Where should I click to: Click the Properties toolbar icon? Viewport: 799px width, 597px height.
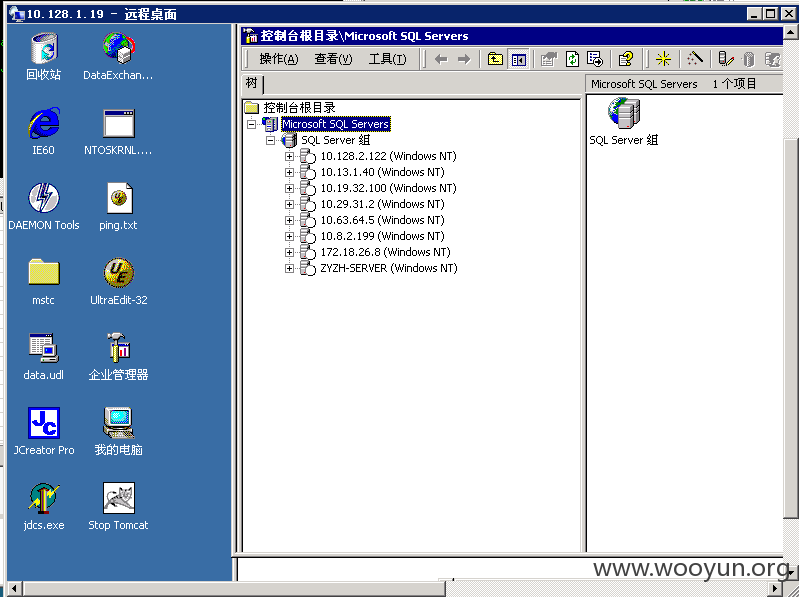click(549, 60)
